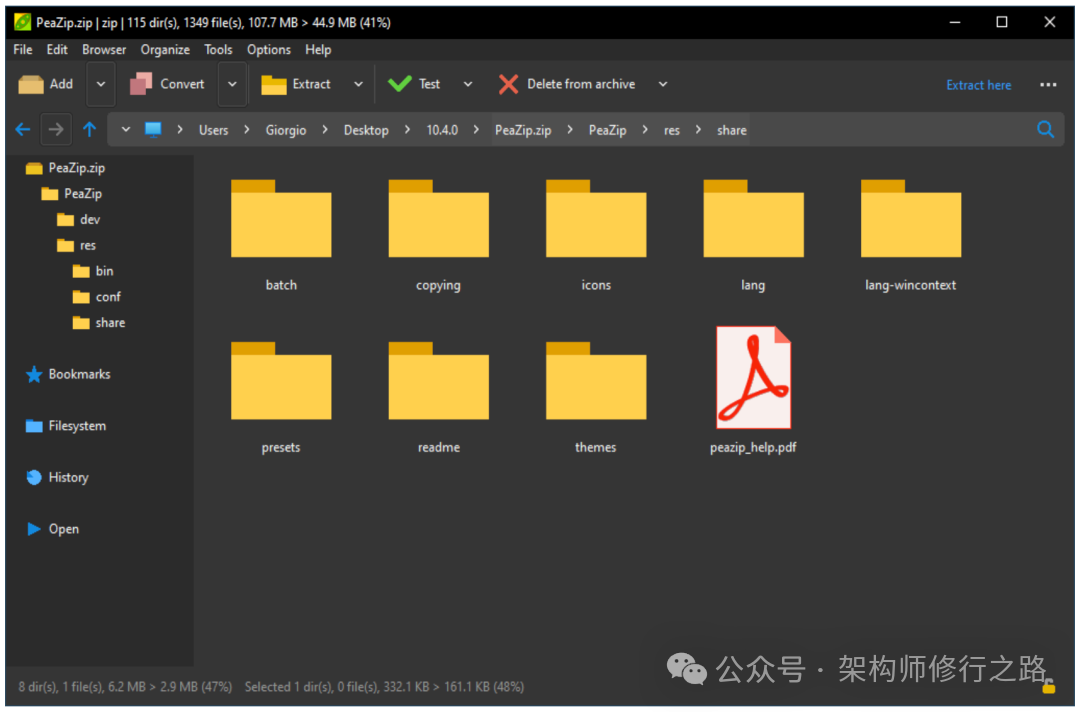
Task: Click the Add archive icon
Action: [31, 84]
